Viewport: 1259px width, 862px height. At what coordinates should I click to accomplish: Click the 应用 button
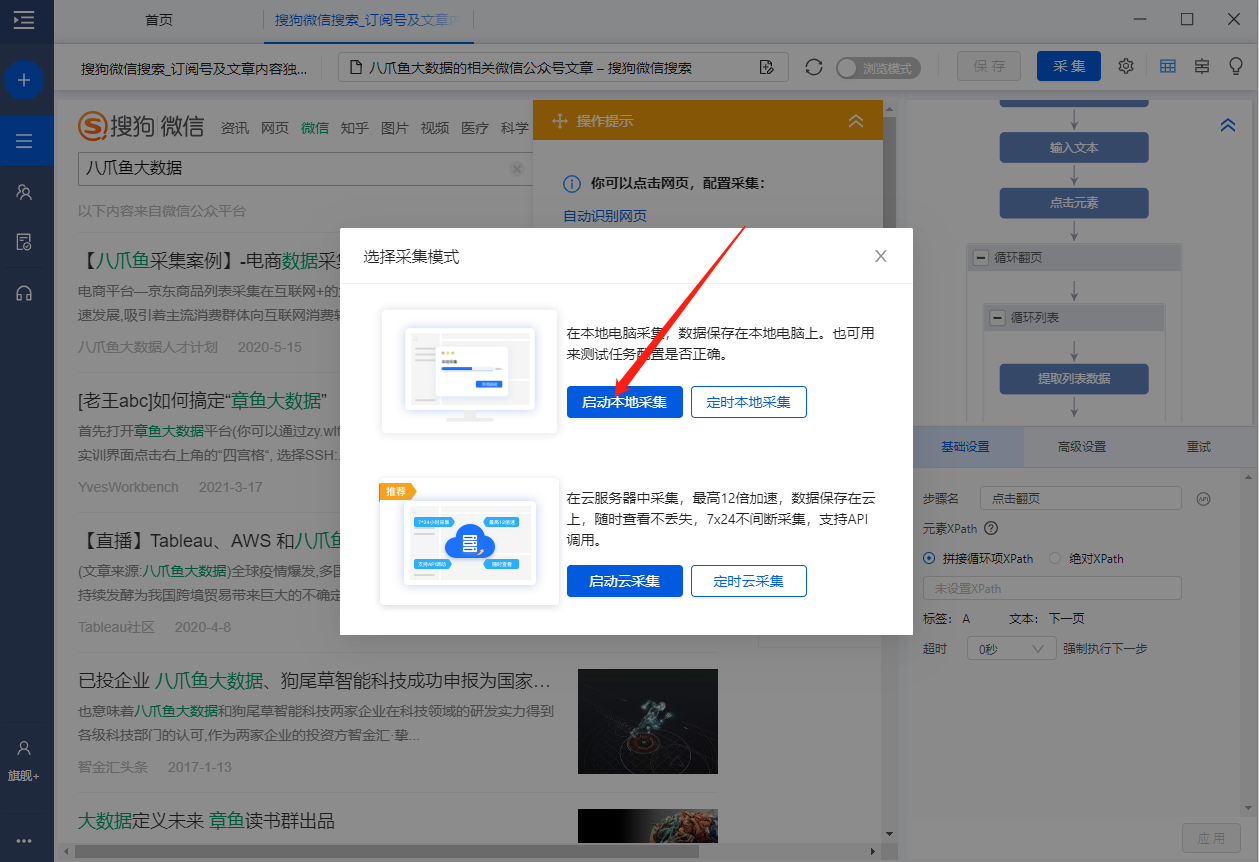pos(1212,838)
